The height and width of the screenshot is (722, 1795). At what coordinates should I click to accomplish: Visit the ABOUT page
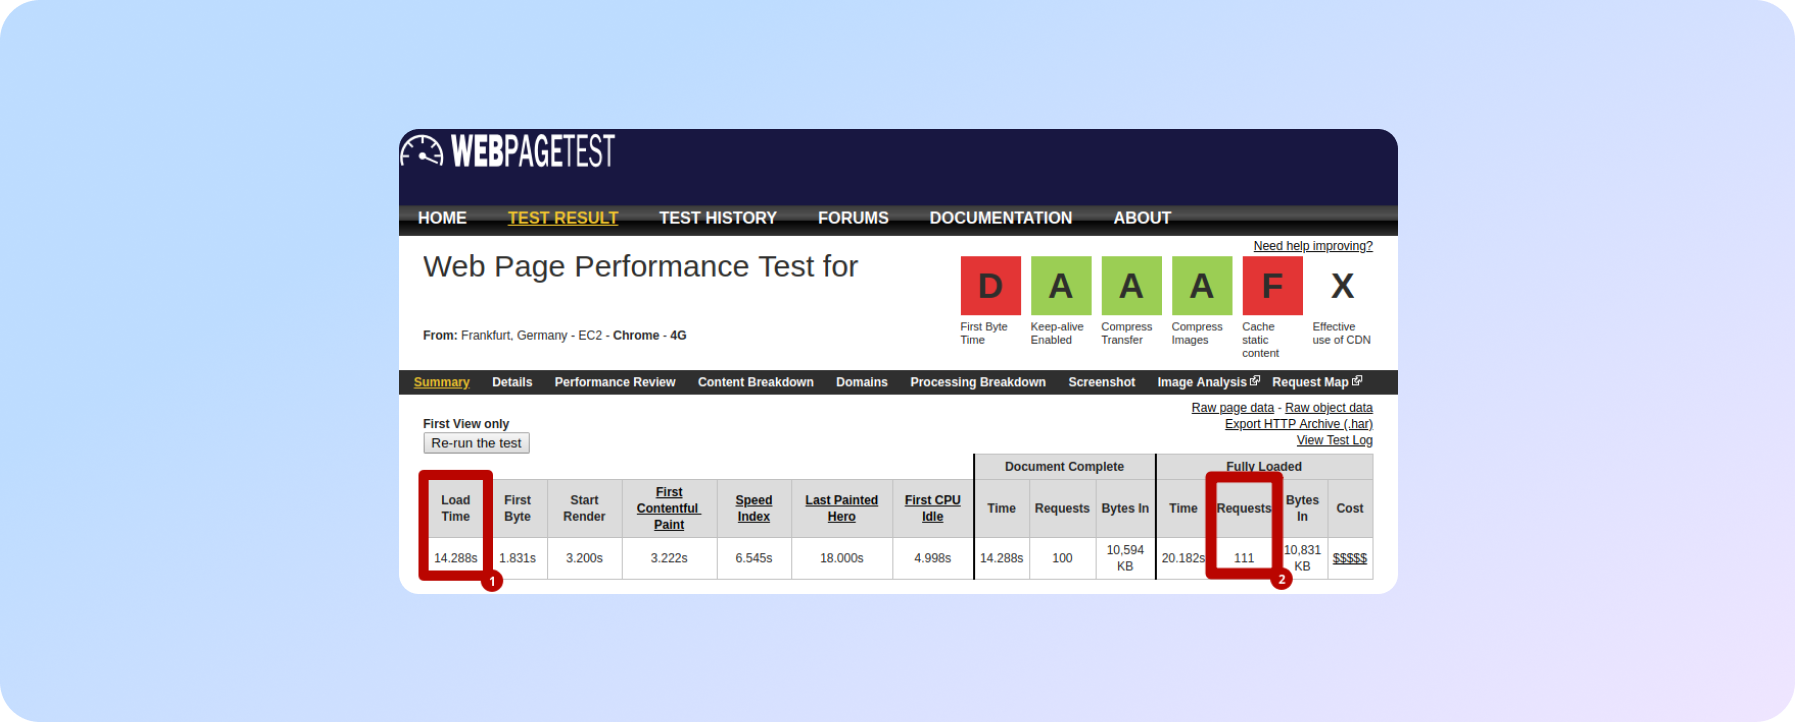[x=1142, y=218]
